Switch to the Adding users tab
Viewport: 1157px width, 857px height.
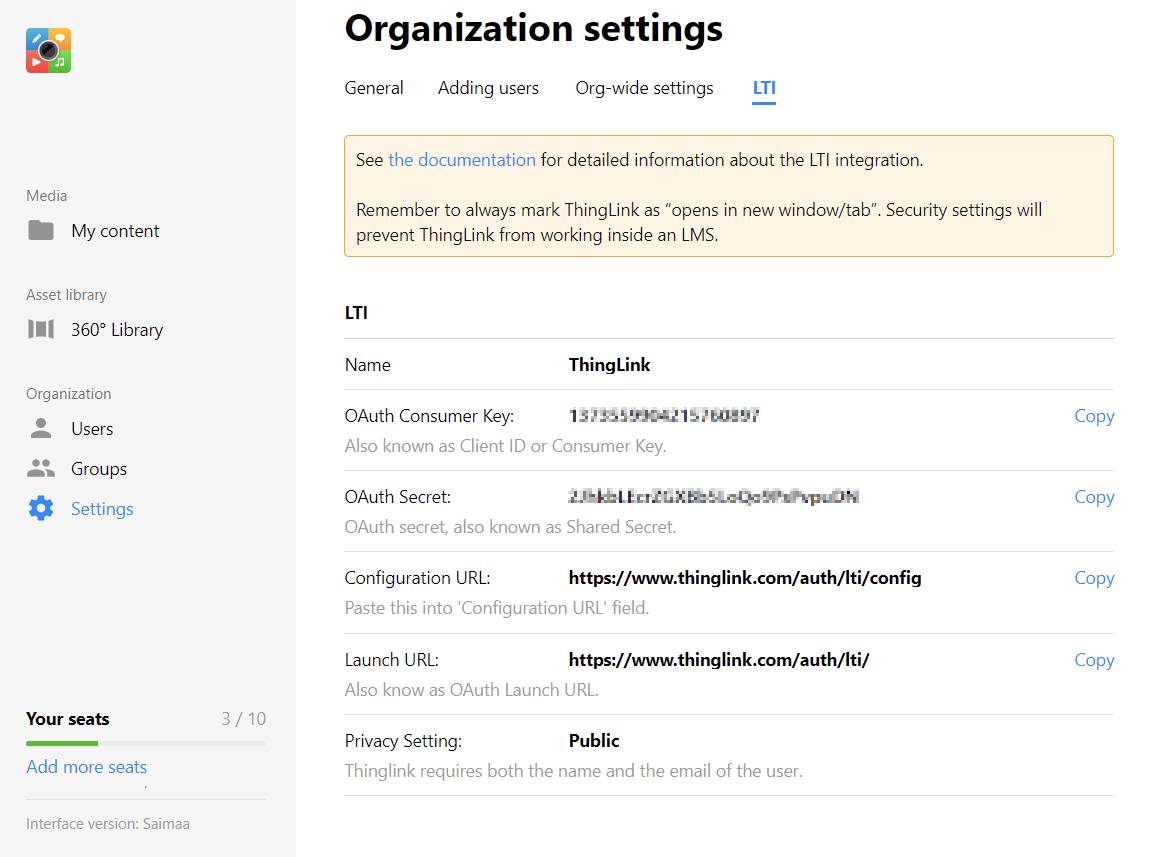(x=488, y=88)
